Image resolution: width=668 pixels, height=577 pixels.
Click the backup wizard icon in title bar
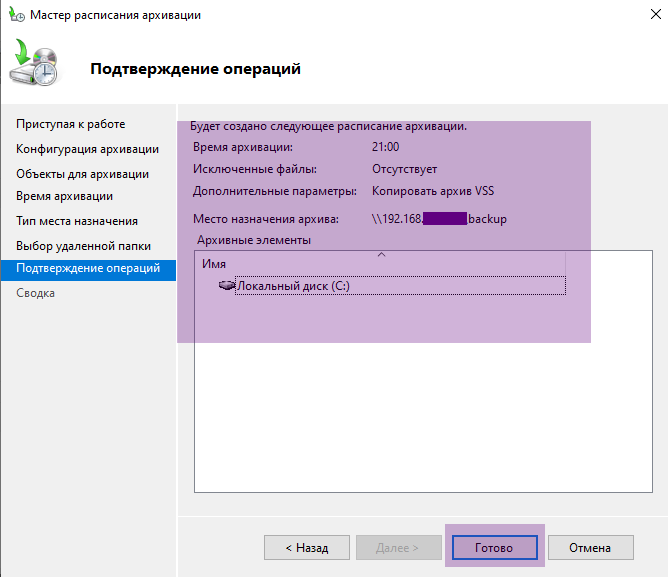pos(17,14)
